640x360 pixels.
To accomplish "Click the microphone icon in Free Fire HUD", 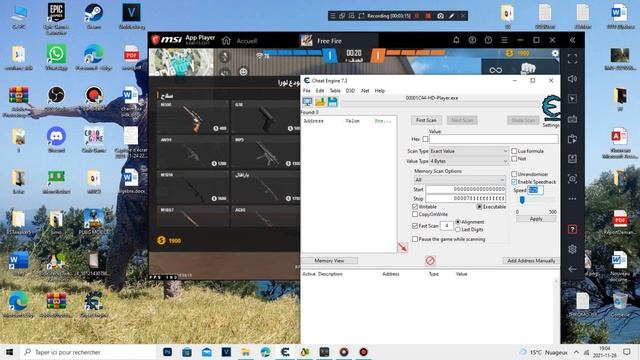I will (x=224, y=56).
